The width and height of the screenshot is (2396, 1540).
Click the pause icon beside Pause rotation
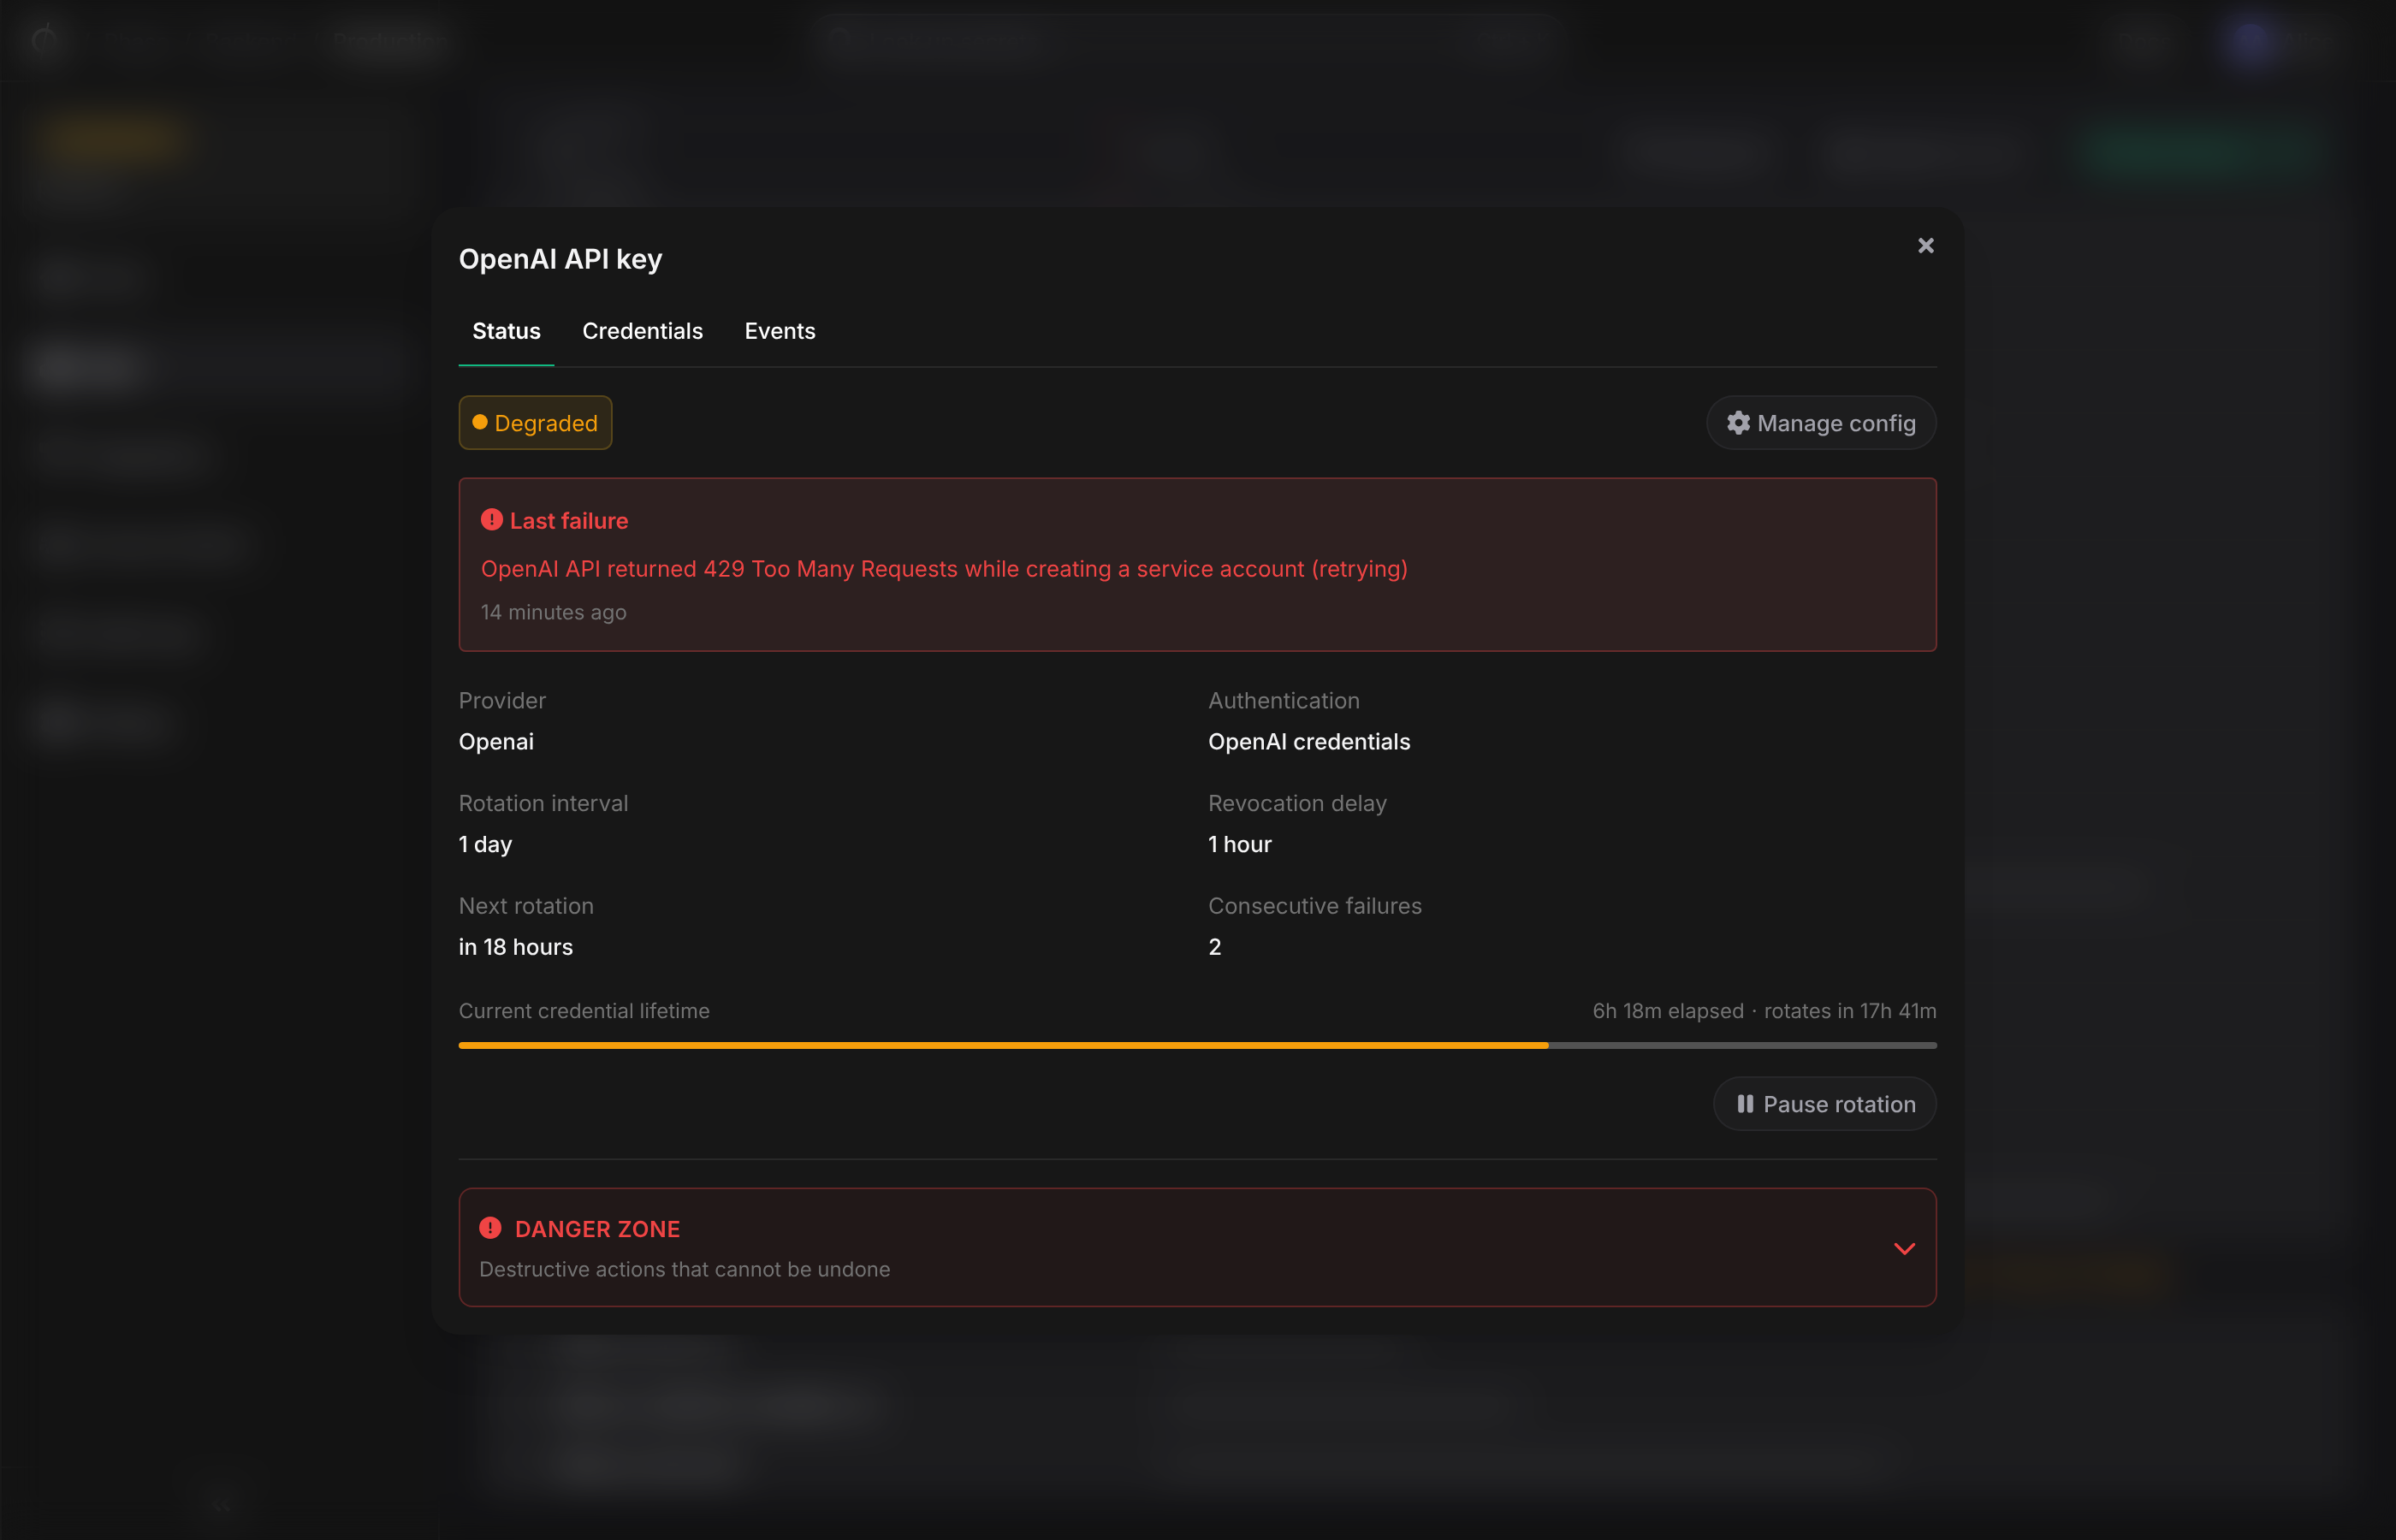1745,1104
